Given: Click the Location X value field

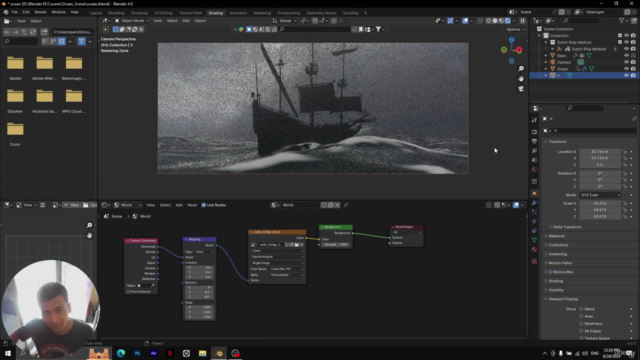Looking at the screenshot, I should pos(600,151).
